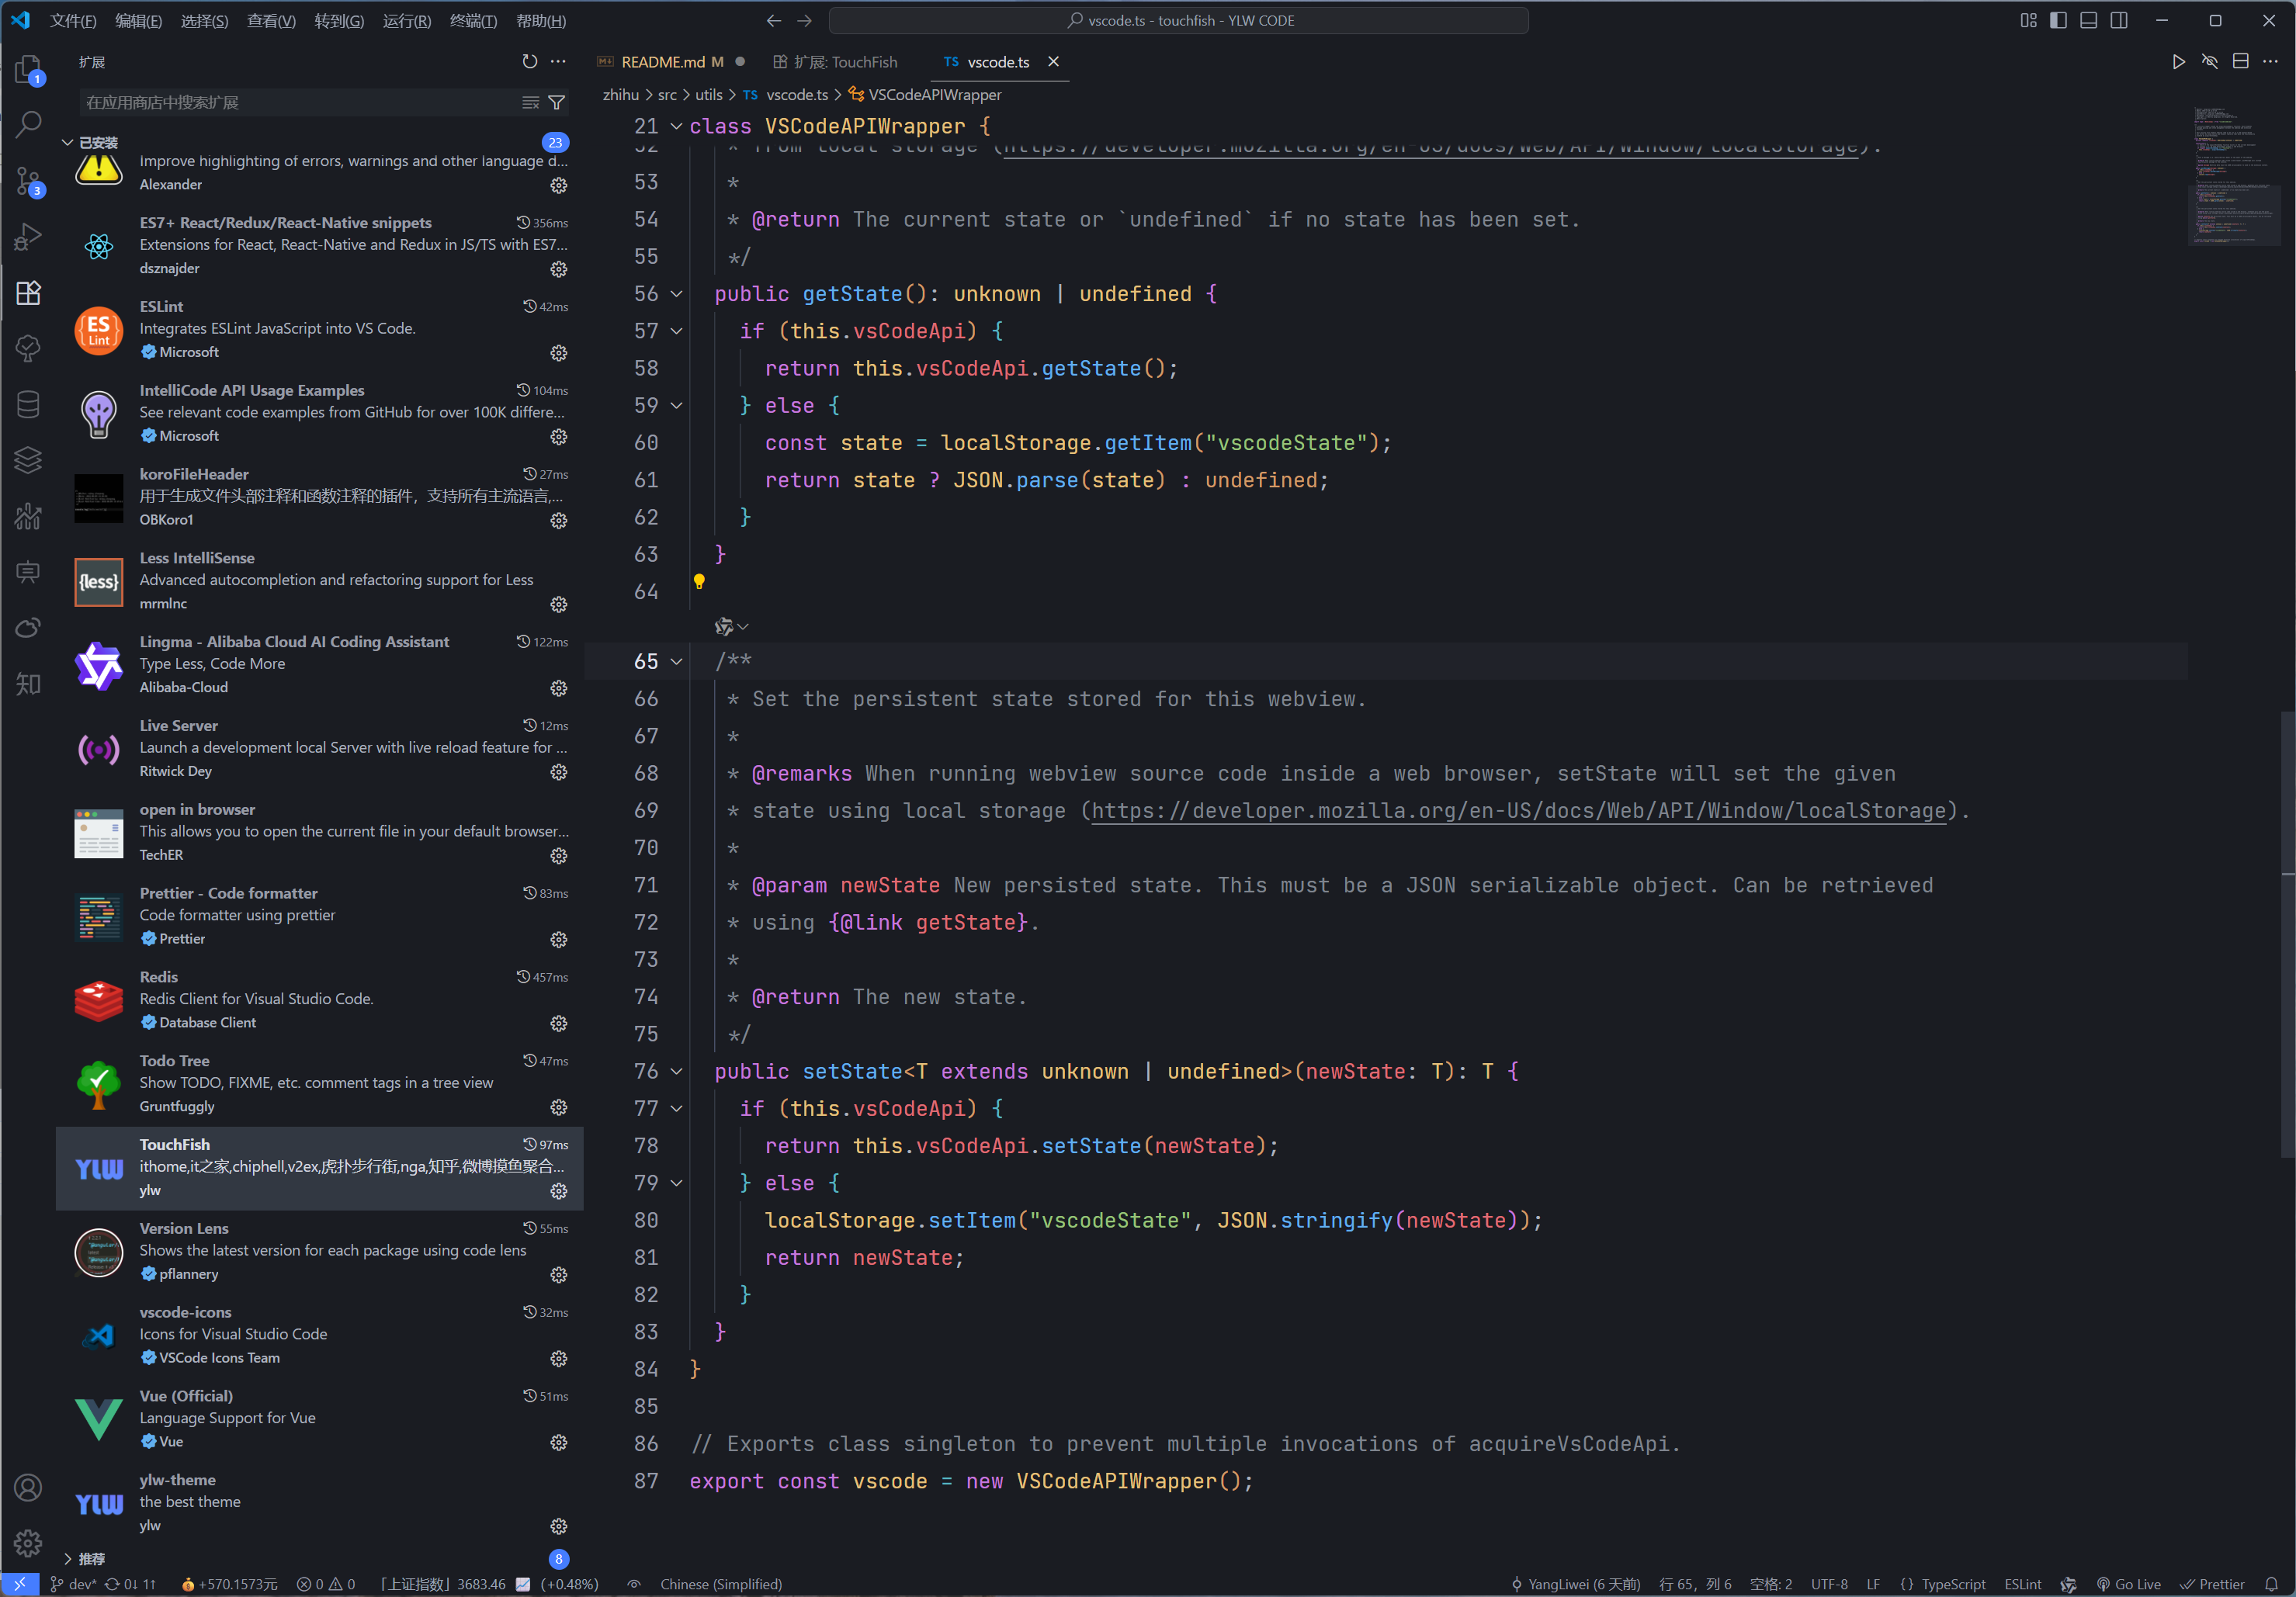The height and width of the screenshot is (1597, 2296).
Task: Open the Zhihu (知) activity bar icon
Action: coord(28,684)
